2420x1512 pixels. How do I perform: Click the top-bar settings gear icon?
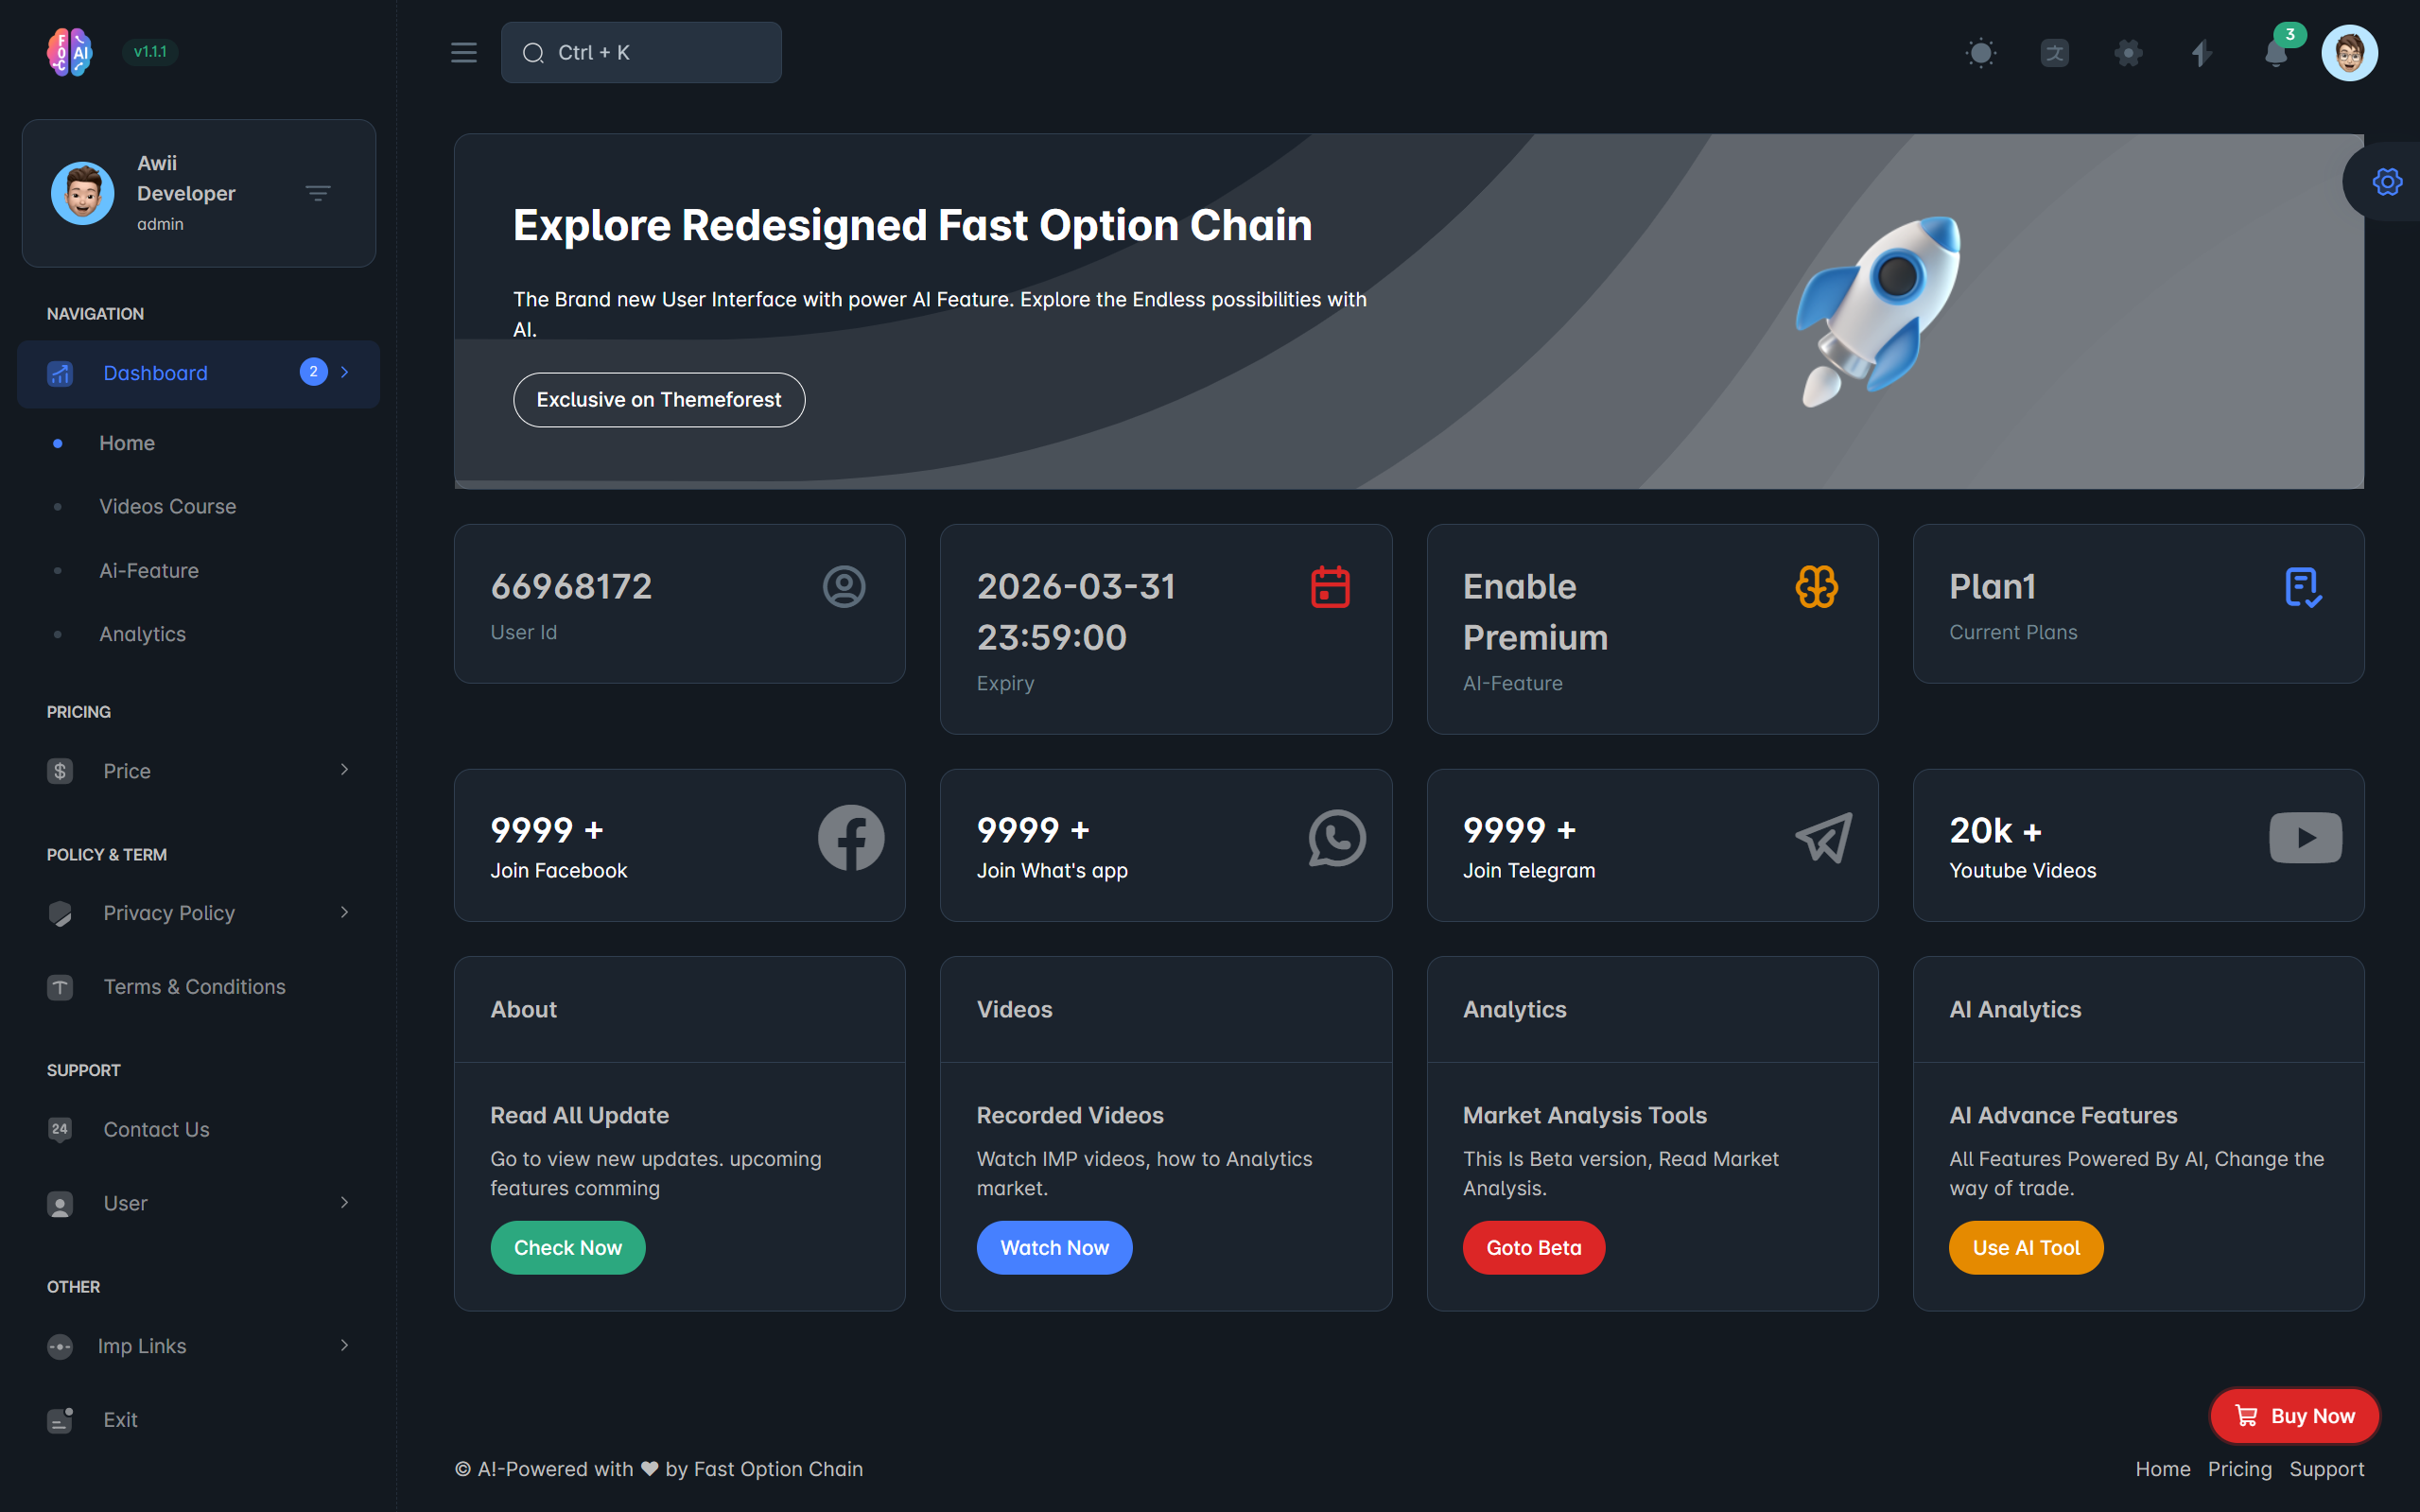(x=2128, y=53)
